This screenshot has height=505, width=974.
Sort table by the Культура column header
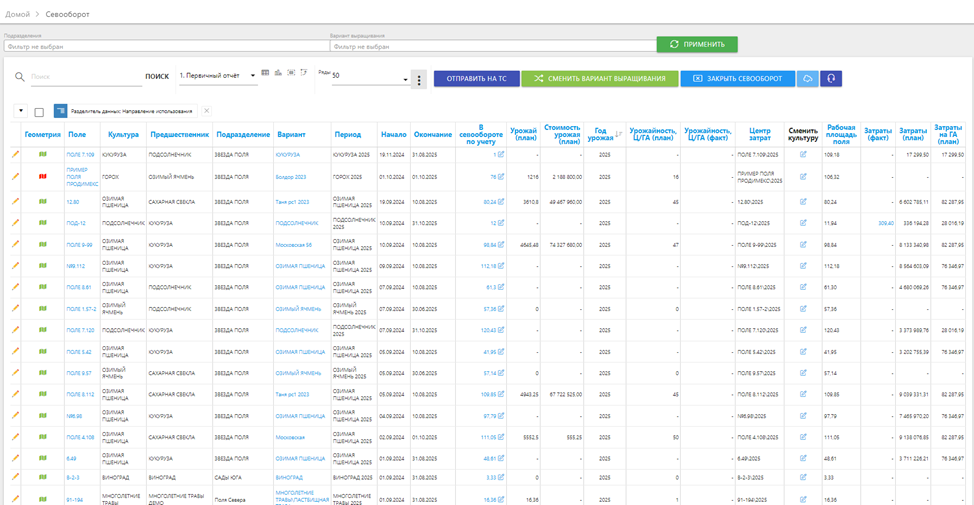[123, 134]
